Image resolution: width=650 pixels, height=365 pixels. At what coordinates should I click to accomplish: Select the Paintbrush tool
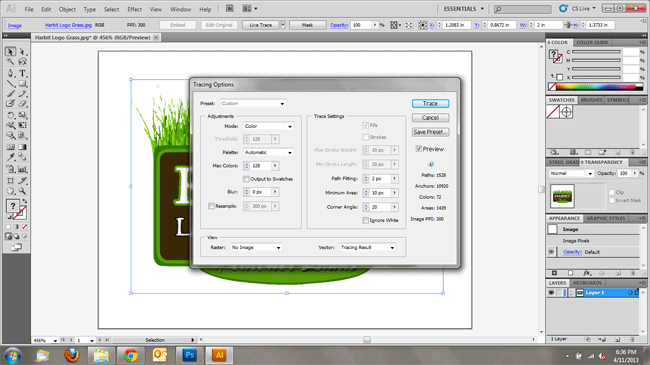10,94
